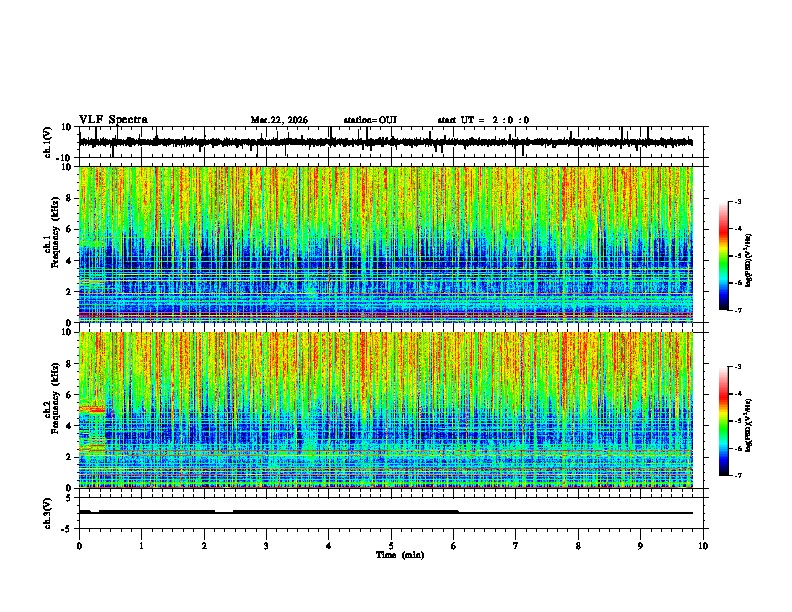Click the ch.3 signal trace panel
The height and width of the screenshot is (612, 792).
coord(391,513)
